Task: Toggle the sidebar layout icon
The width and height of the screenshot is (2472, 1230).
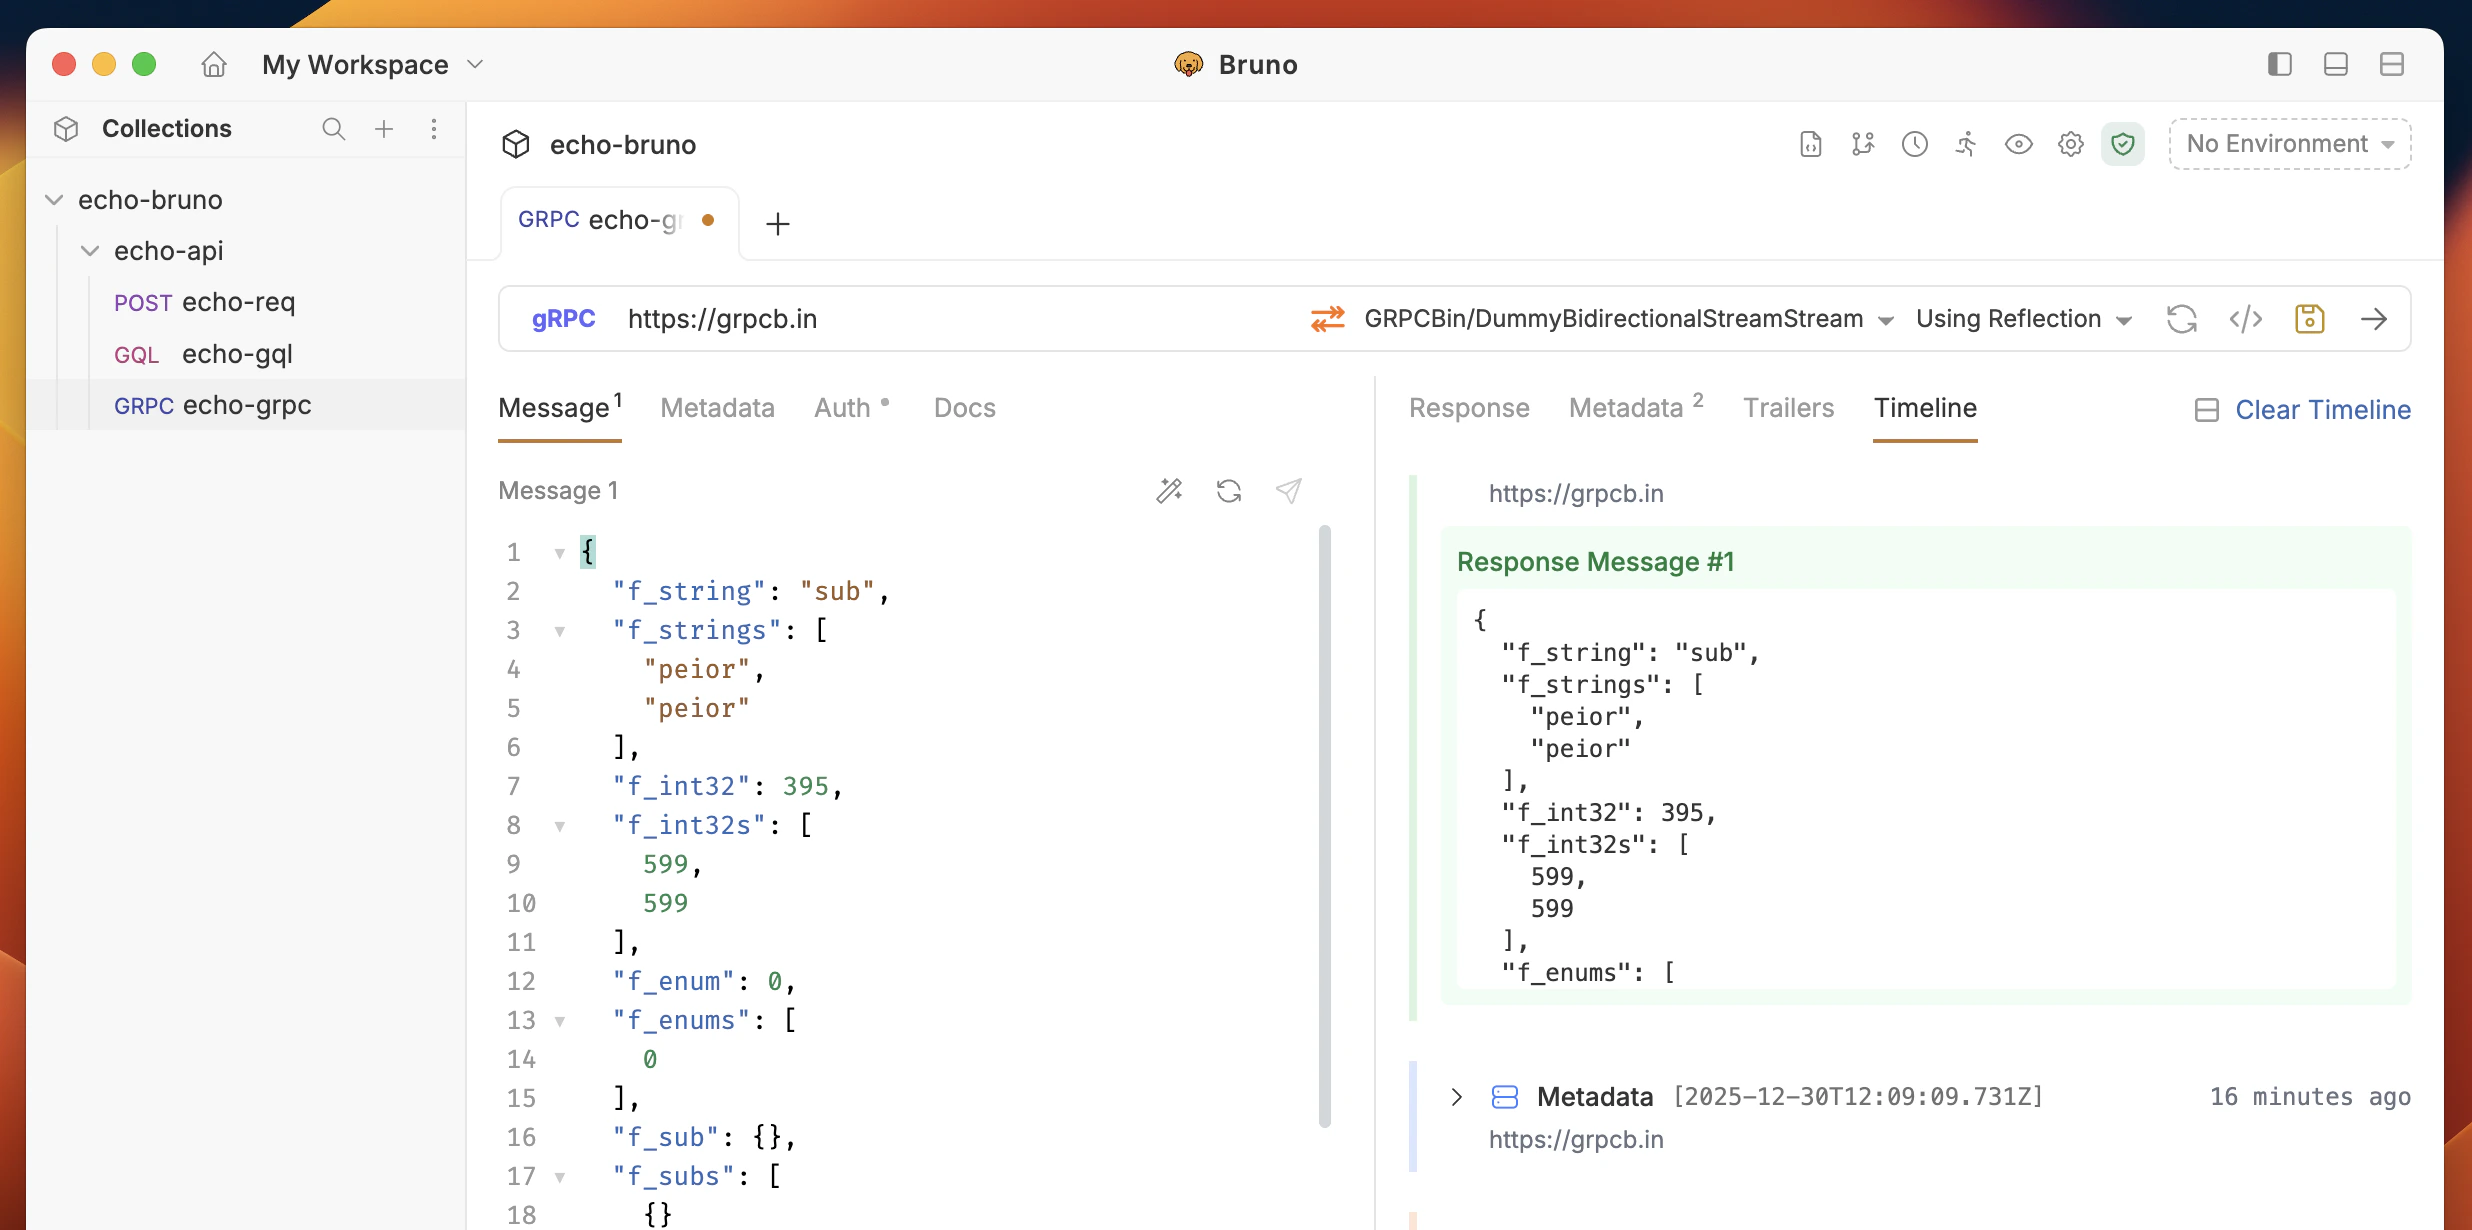Action: pos(2279,65)
